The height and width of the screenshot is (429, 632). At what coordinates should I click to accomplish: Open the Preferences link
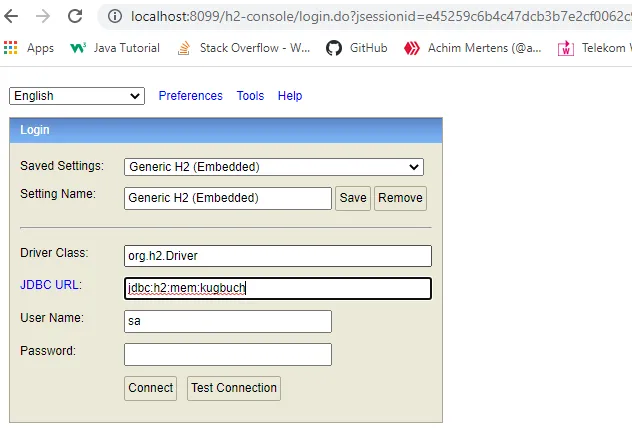pos(190,96)
